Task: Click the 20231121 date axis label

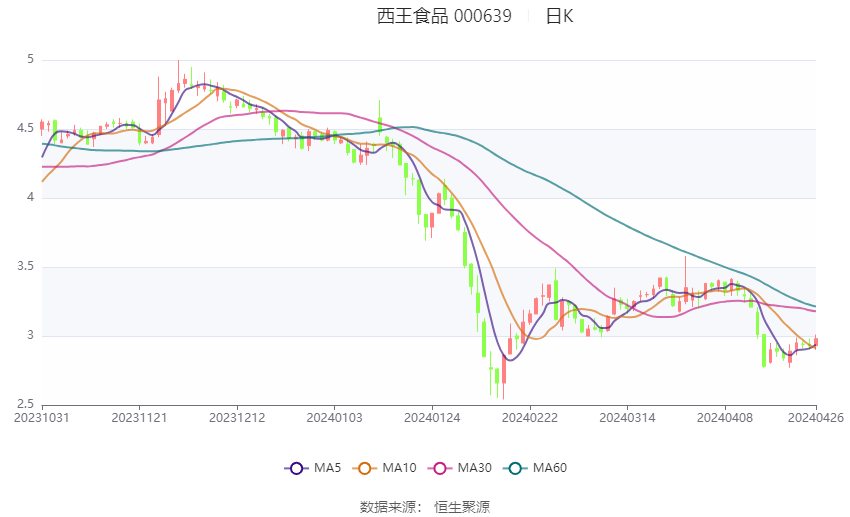Action: point(139,418)
